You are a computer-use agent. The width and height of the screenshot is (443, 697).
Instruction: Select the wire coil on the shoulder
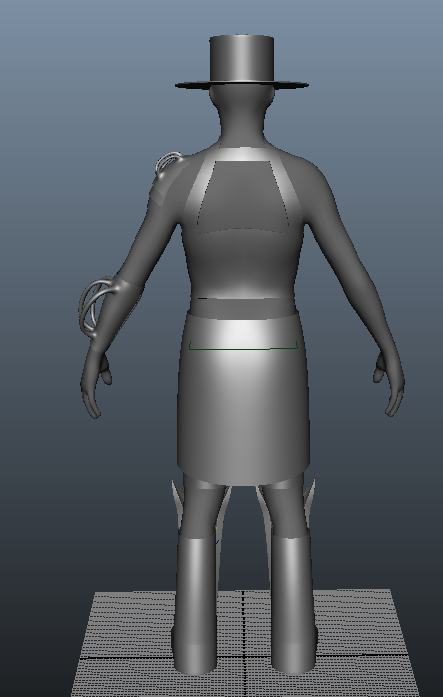169,163
